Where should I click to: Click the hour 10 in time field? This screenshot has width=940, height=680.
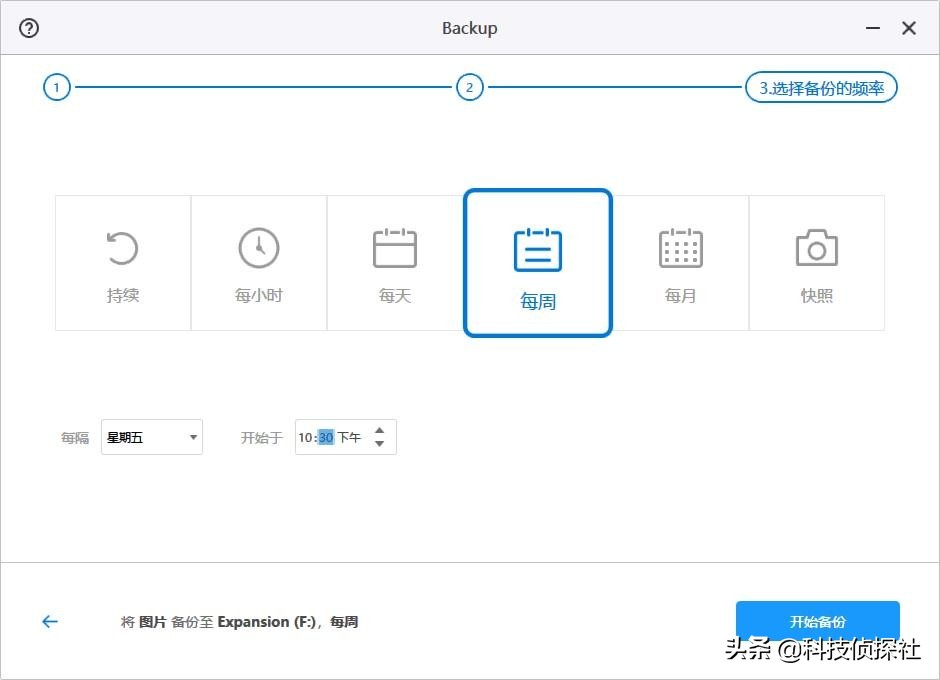(x=305, y=437)
